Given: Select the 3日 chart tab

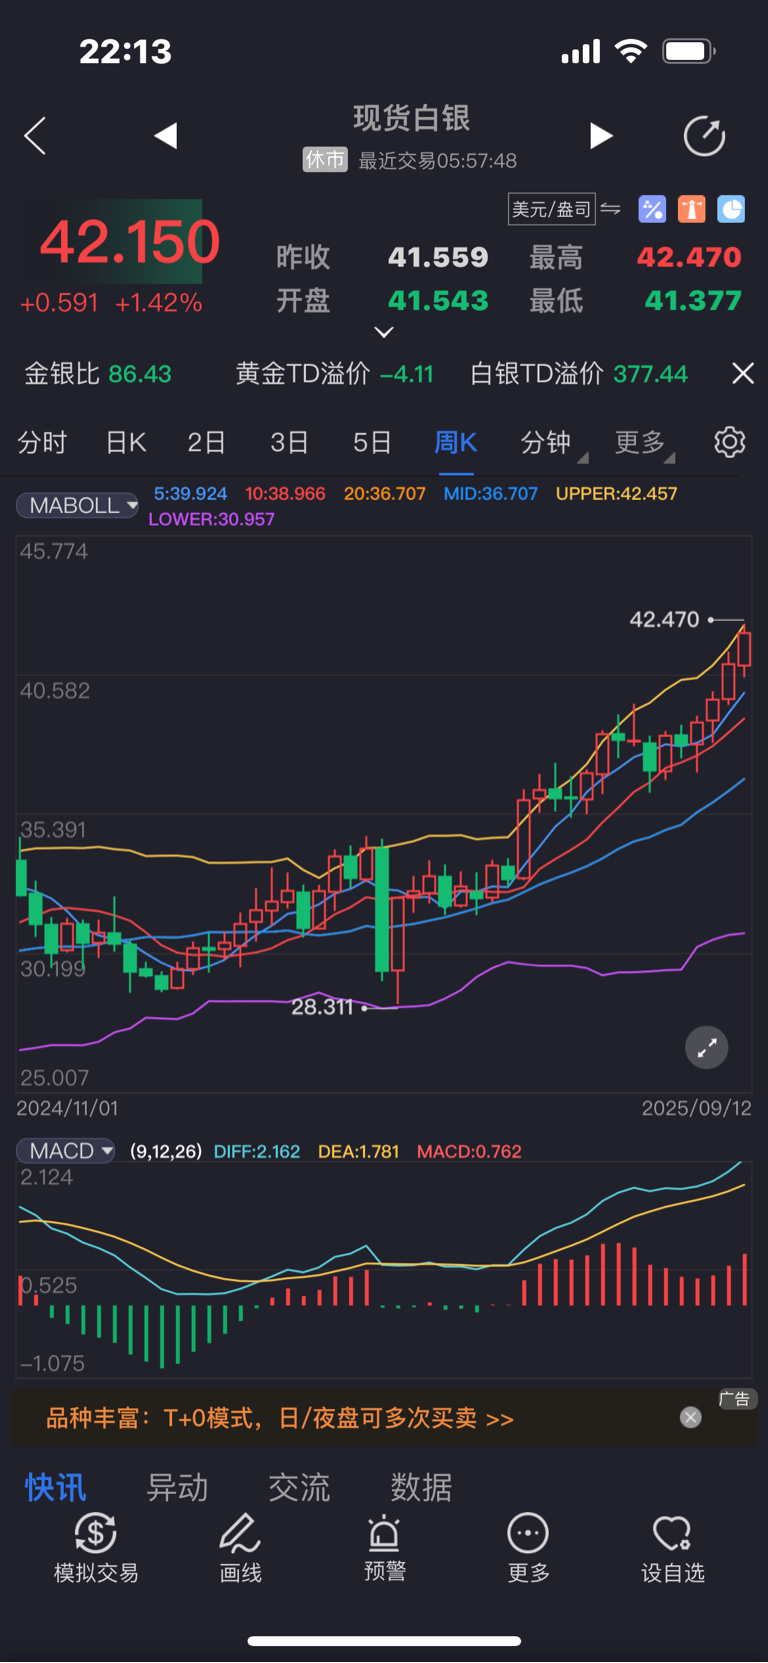Looking at the screenshot, I should click(x=289, y=442).
